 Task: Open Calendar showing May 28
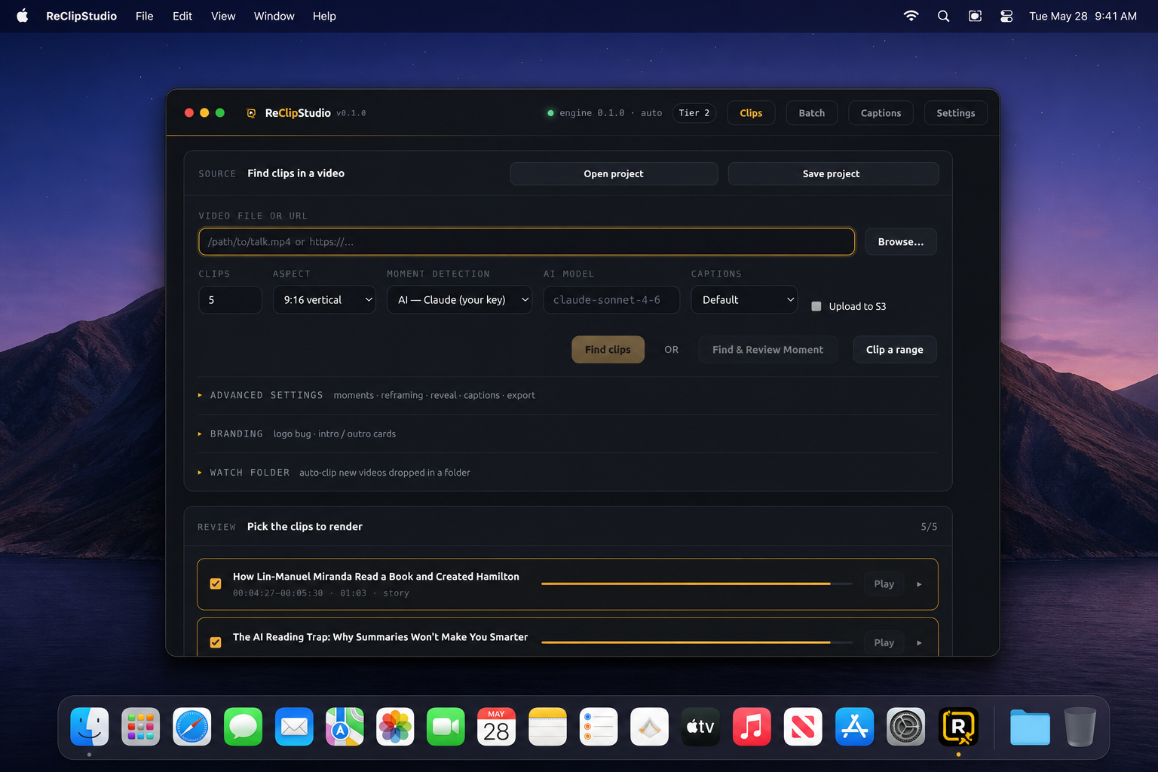click(496, 727)
